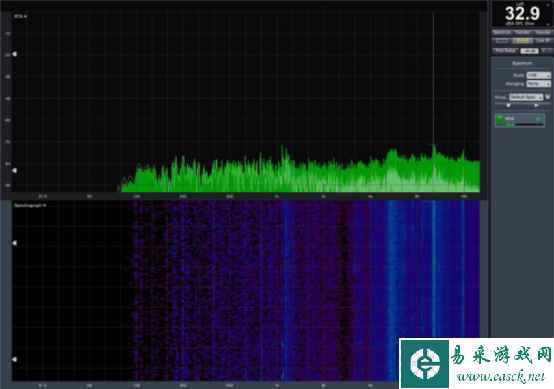Click the 32.9 SPL meter readout

522,14
